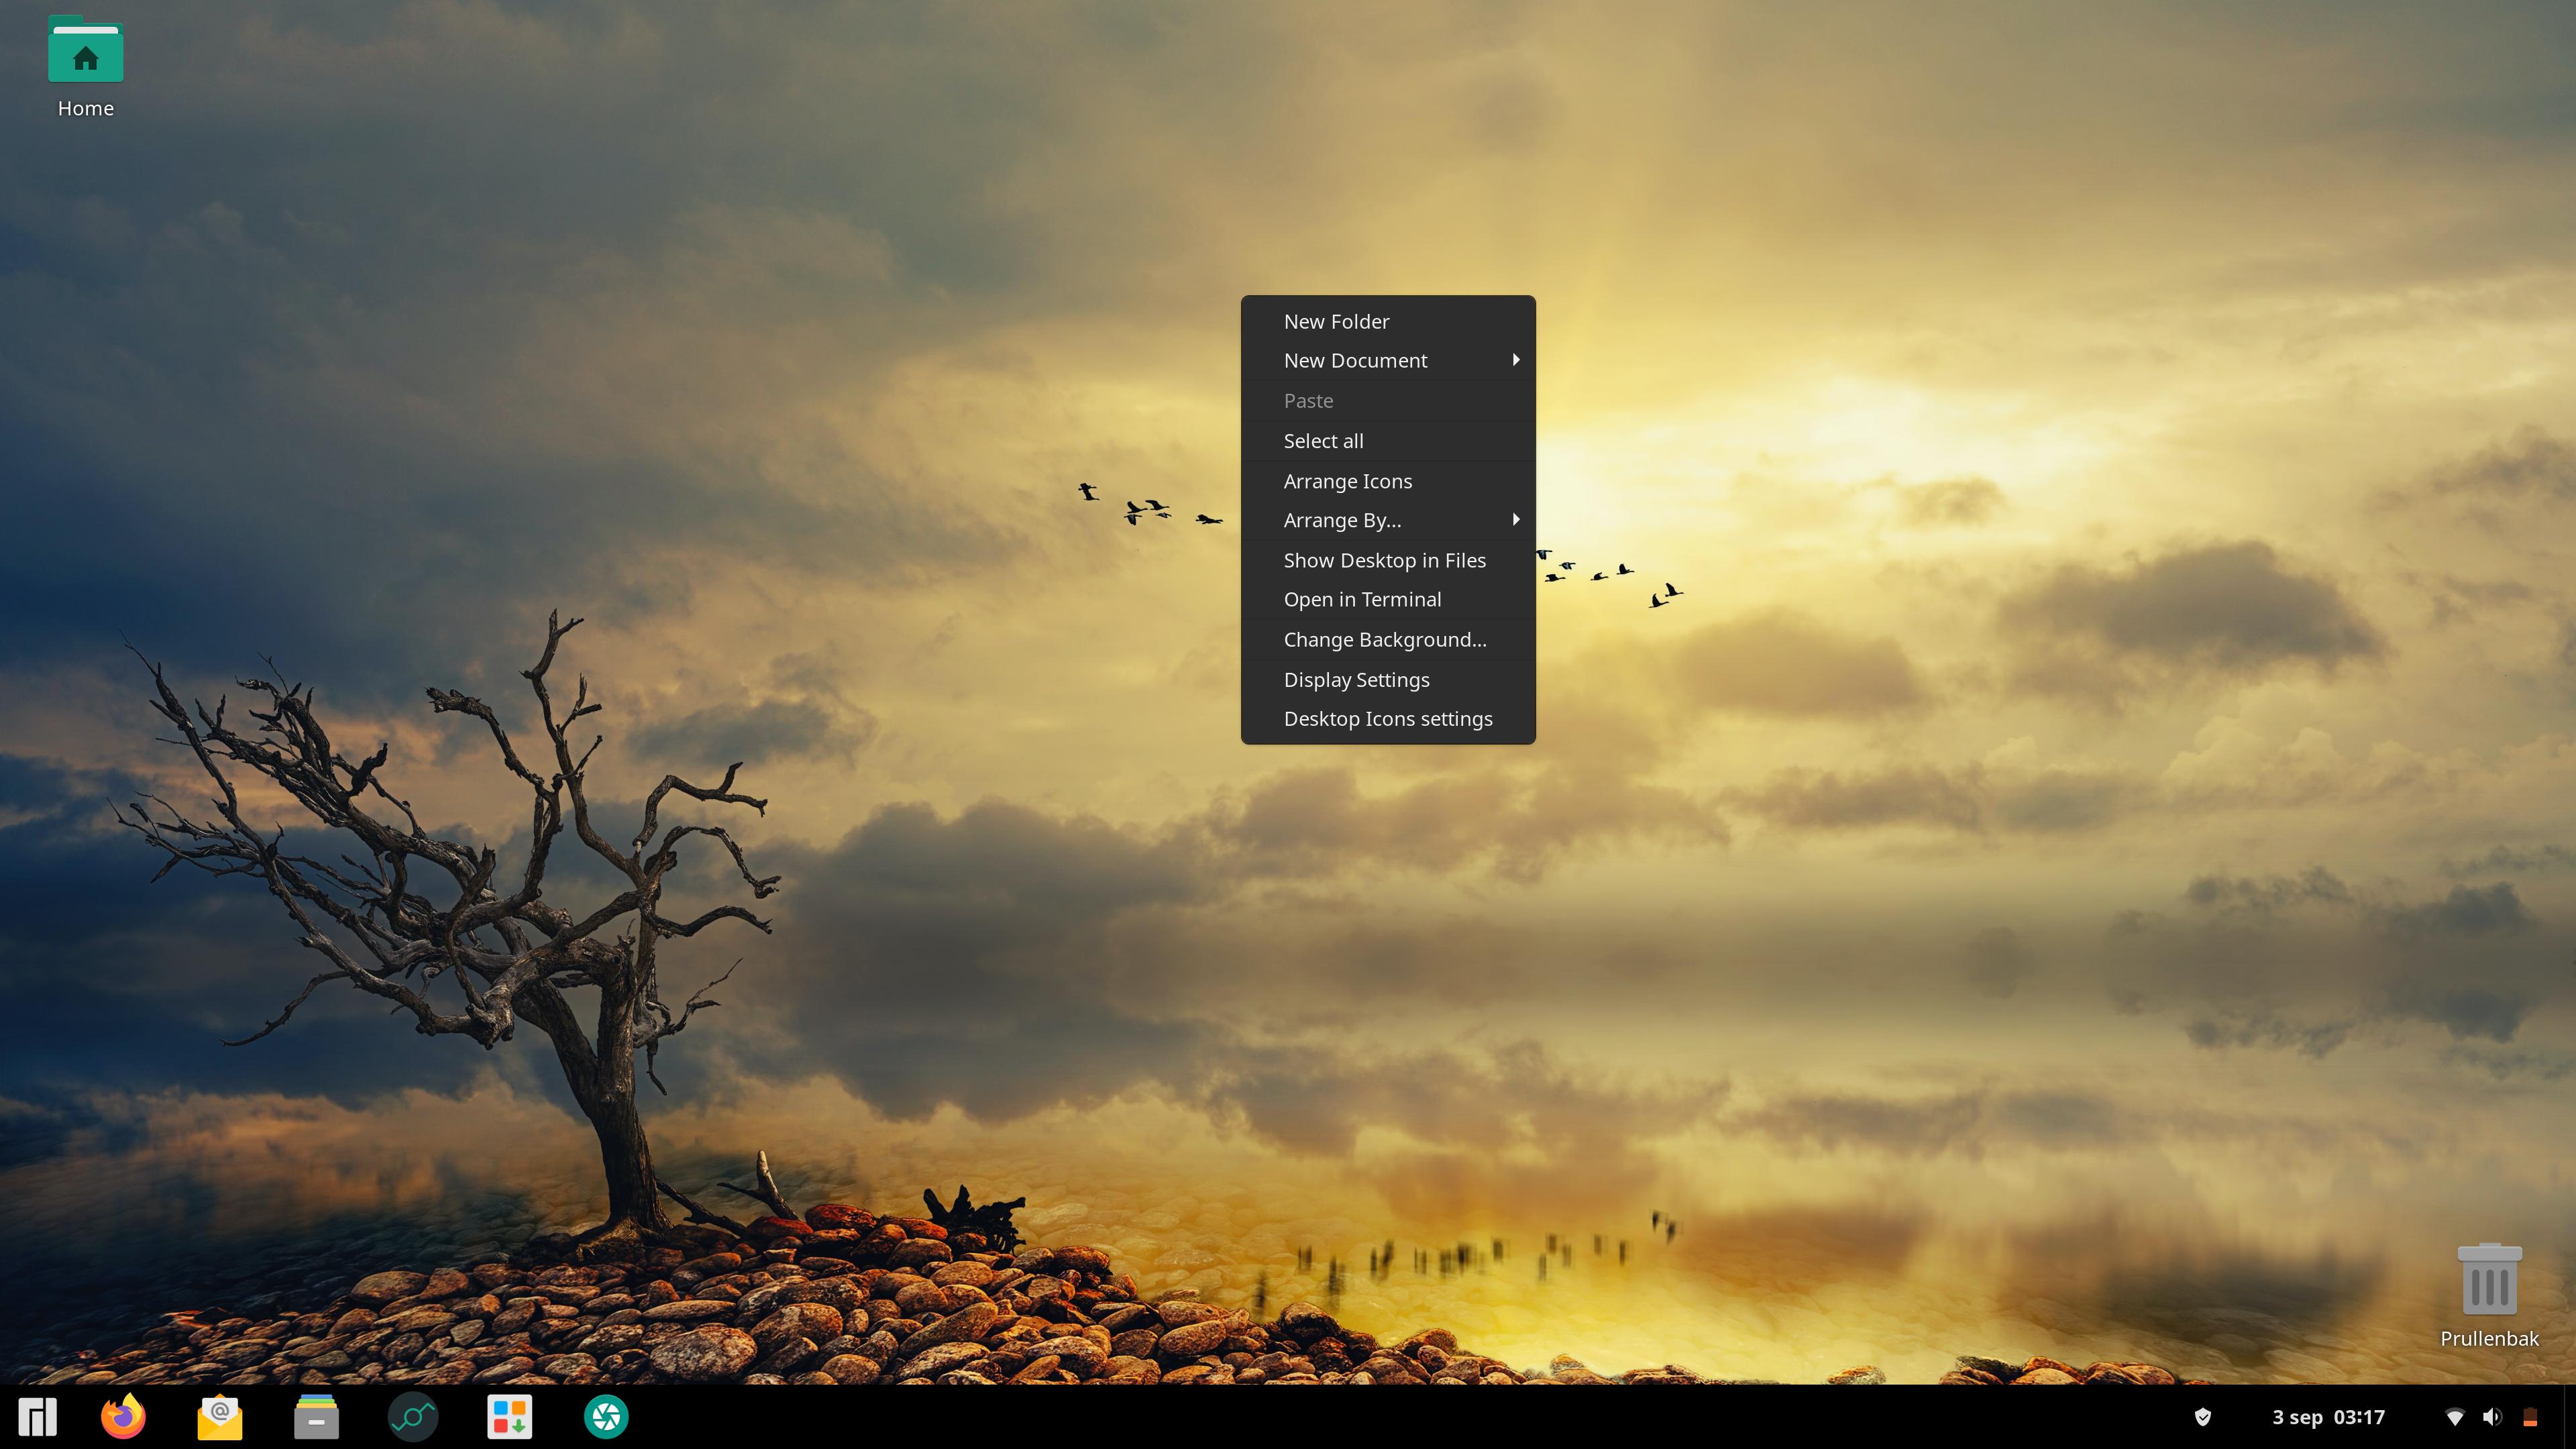Open the clock showing 3 sep 03:17

point(2328,1417)
